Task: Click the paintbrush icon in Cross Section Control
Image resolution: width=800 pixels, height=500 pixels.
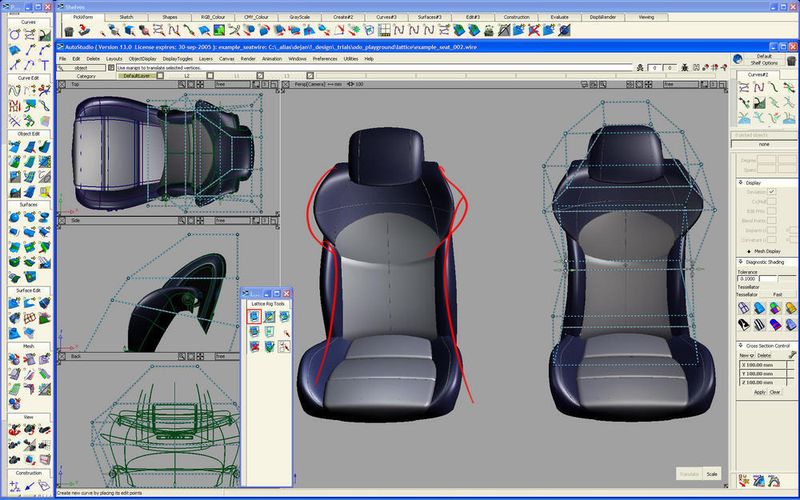Action: (x=792, y=354)
